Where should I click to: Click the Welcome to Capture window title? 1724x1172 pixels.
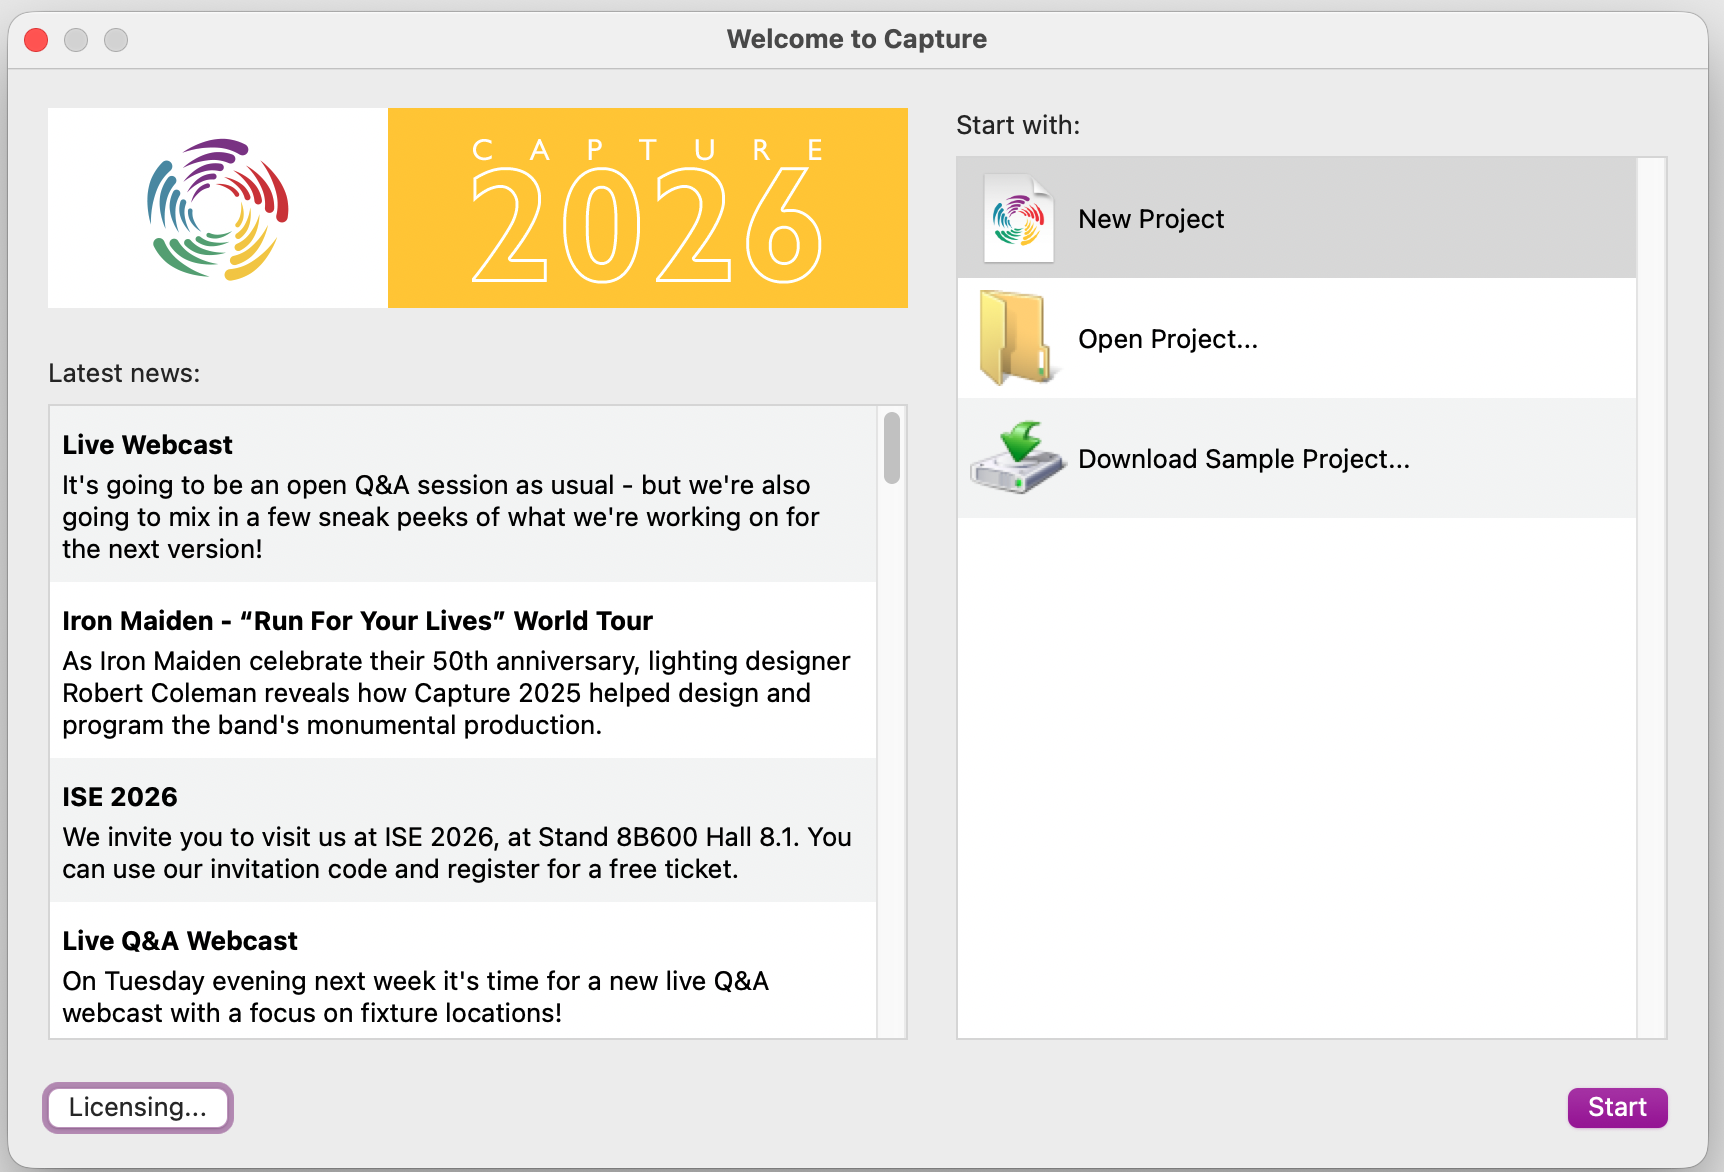856,39
